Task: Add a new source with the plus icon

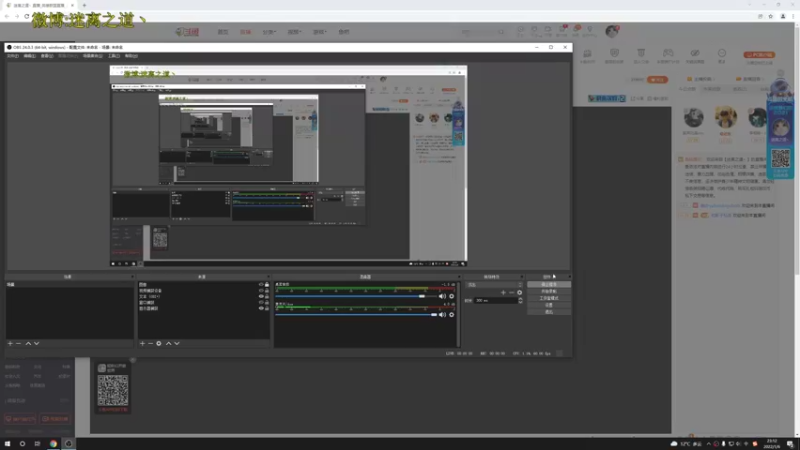Action: point(142,343)
